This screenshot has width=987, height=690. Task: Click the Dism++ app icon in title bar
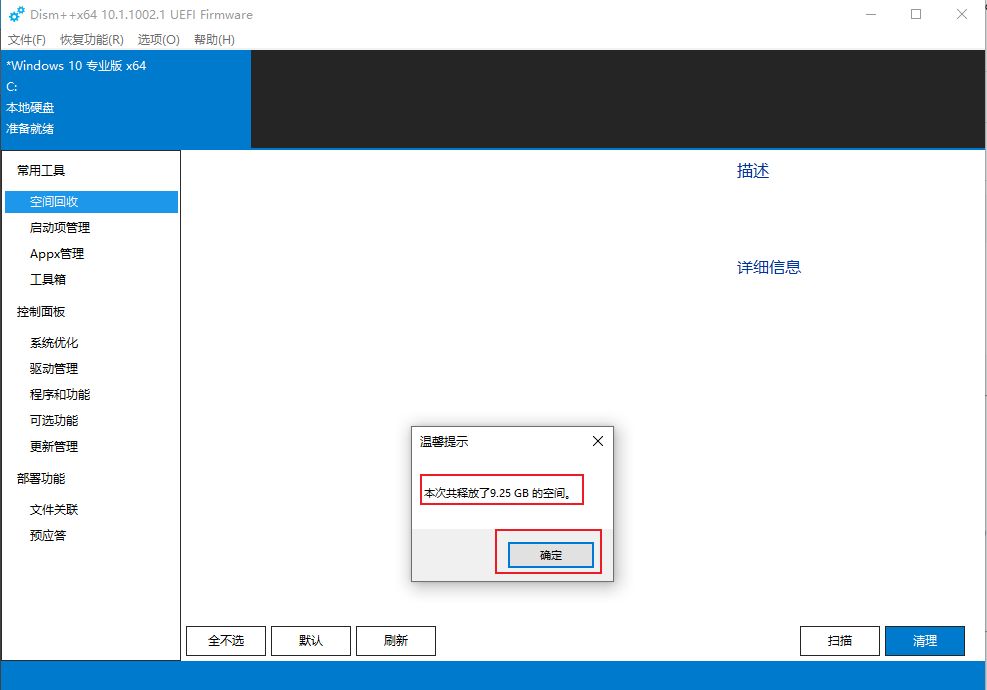pos(16,15)
